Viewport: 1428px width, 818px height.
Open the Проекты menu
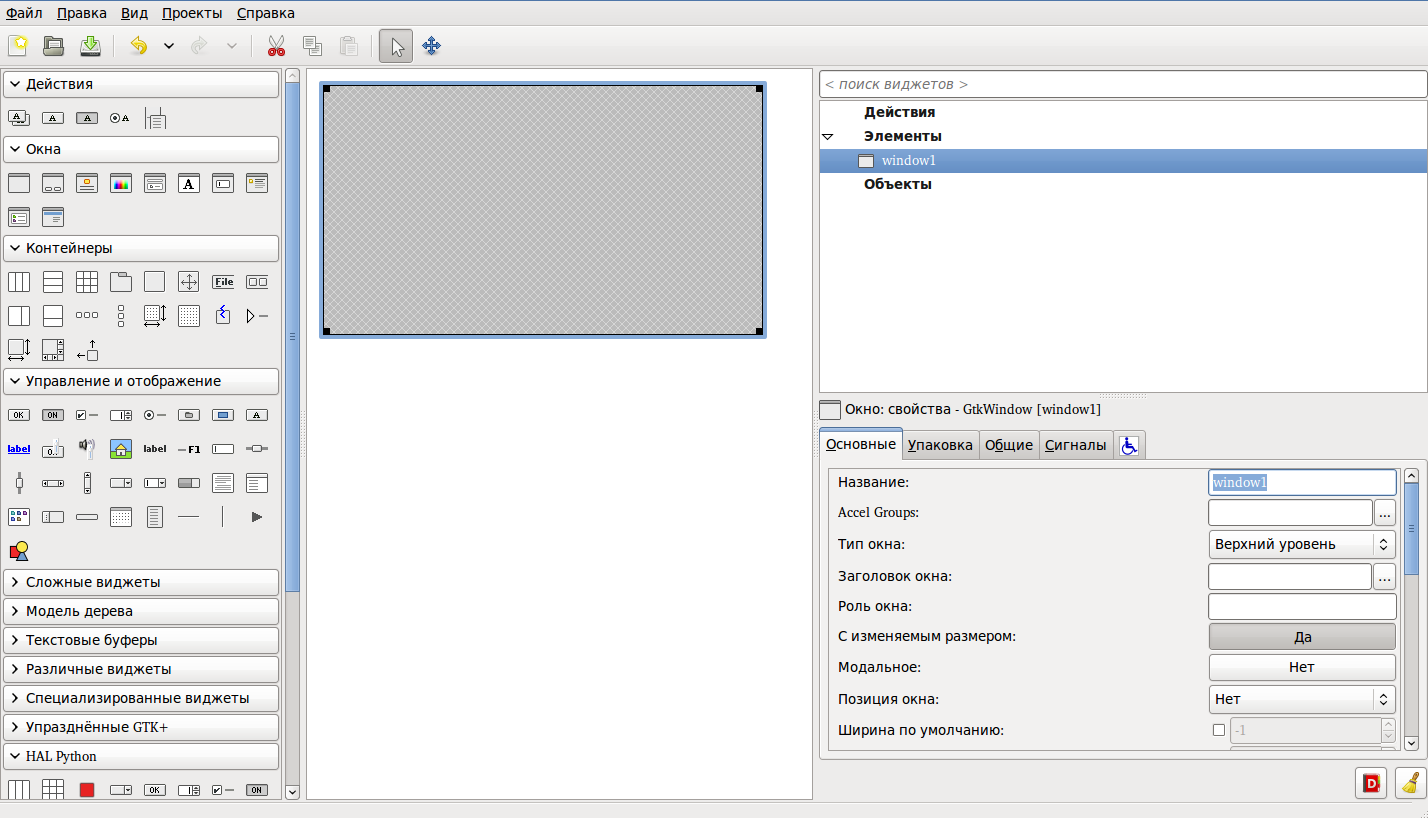(192, 13)
